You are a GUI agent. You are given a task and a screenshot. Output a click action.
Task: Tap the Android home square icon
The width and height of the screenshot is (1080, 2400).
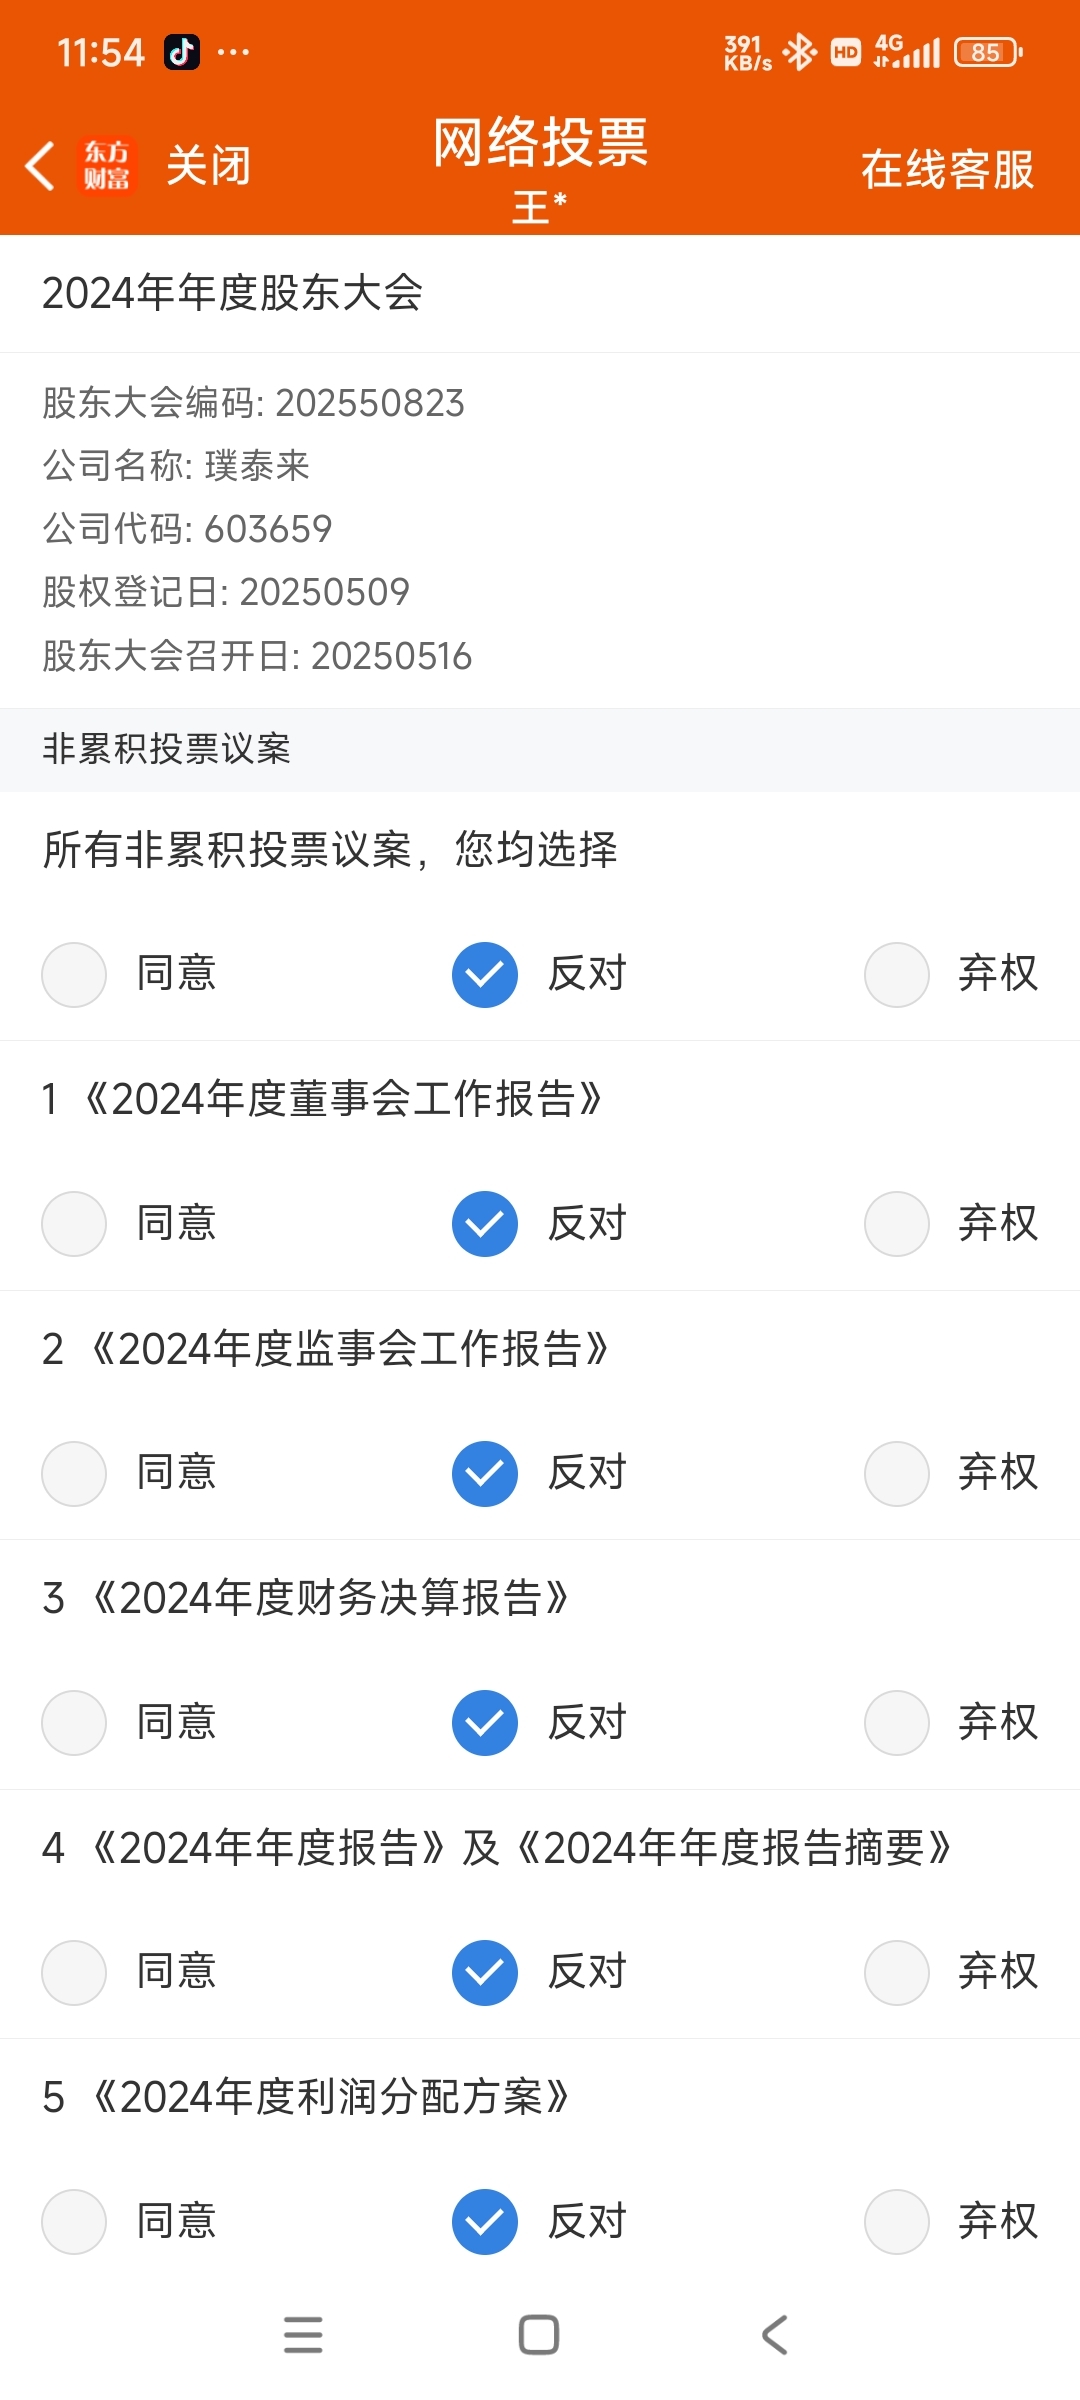point(539,2335)
